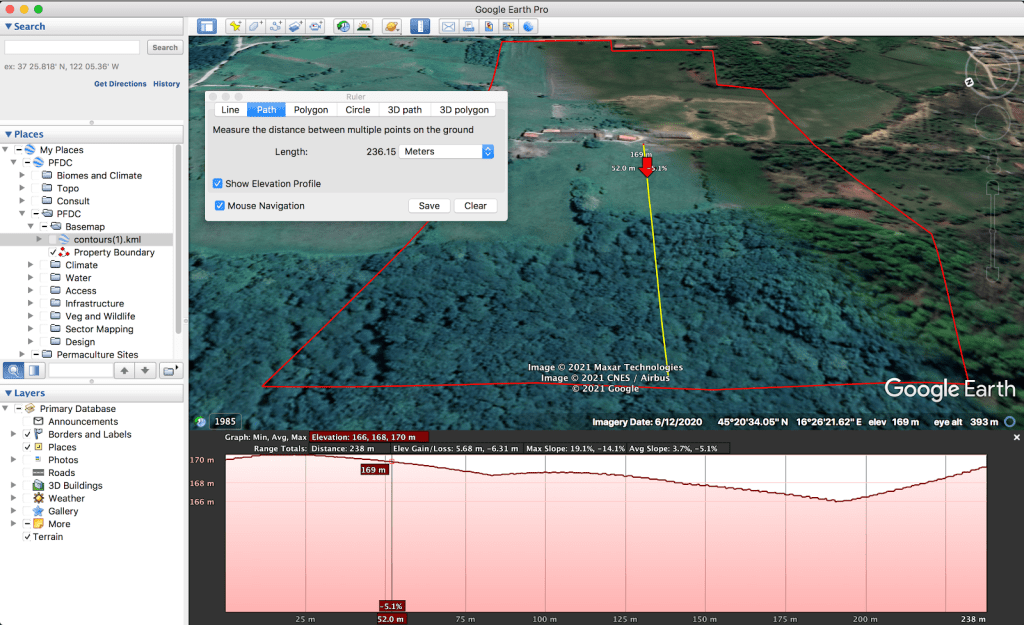Show sunlight across the landscape icon
This screenshot has width=1024, height=625.
point(363,26)
